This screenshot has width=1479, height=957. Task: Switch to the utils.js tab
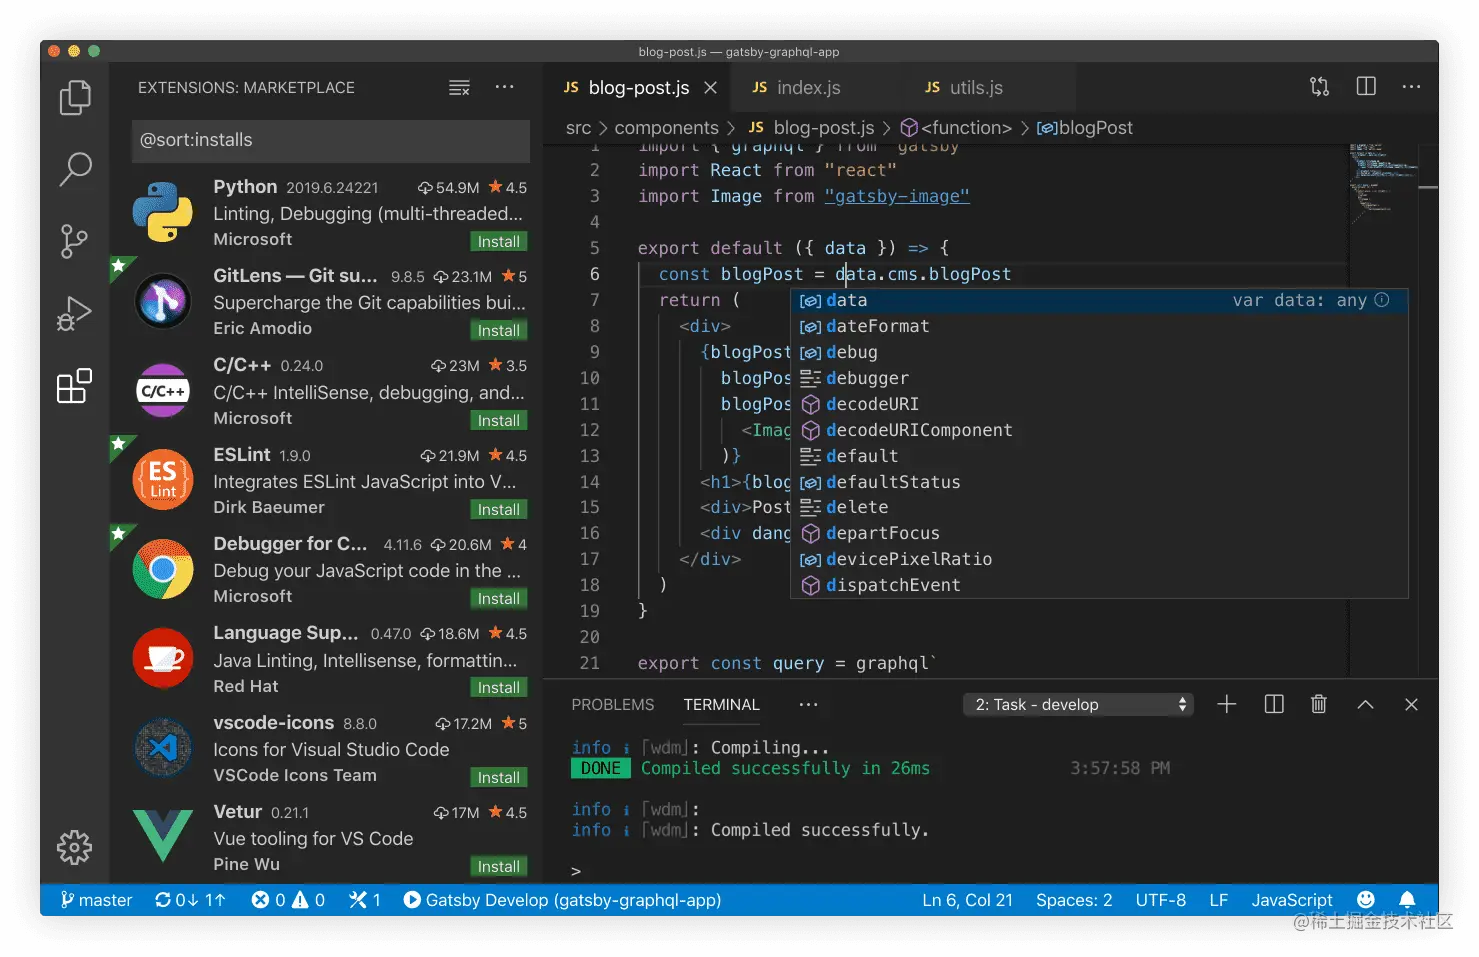(976, 88)
